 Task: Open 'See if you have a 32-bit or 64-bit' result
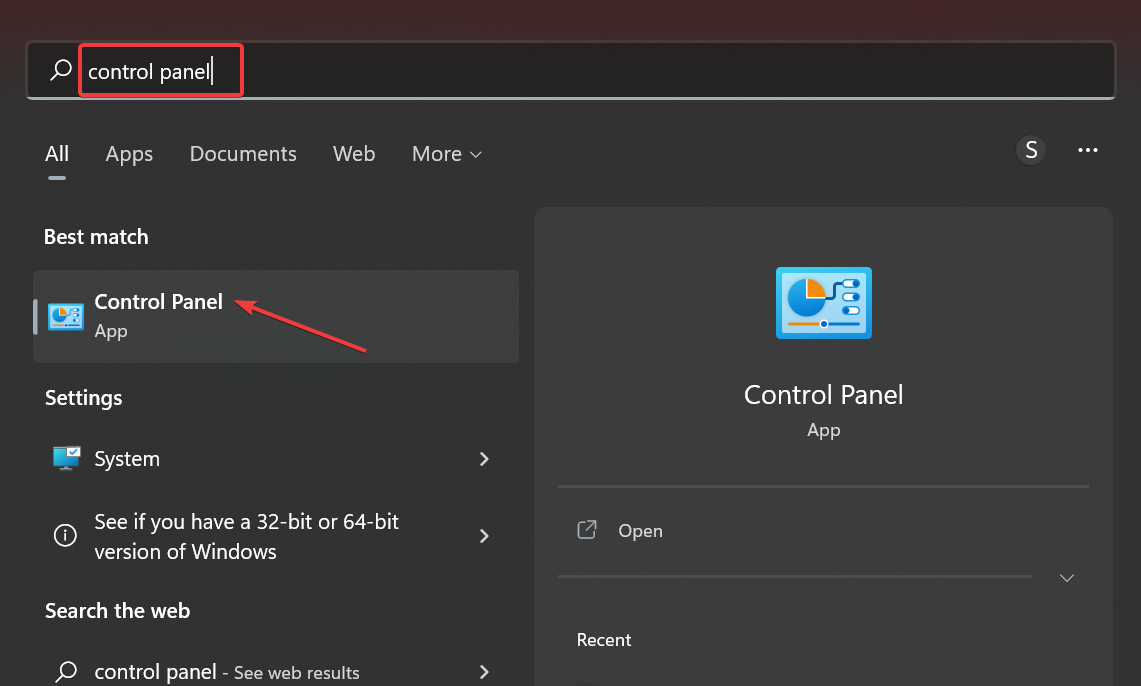coord(276,536)
